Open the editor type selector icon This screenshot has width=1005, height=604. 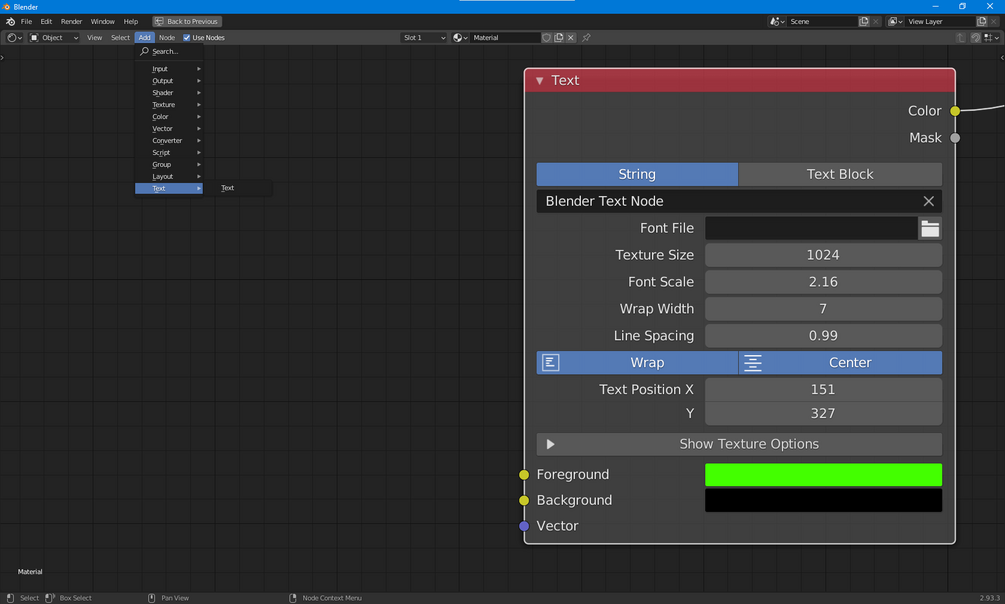14,38
